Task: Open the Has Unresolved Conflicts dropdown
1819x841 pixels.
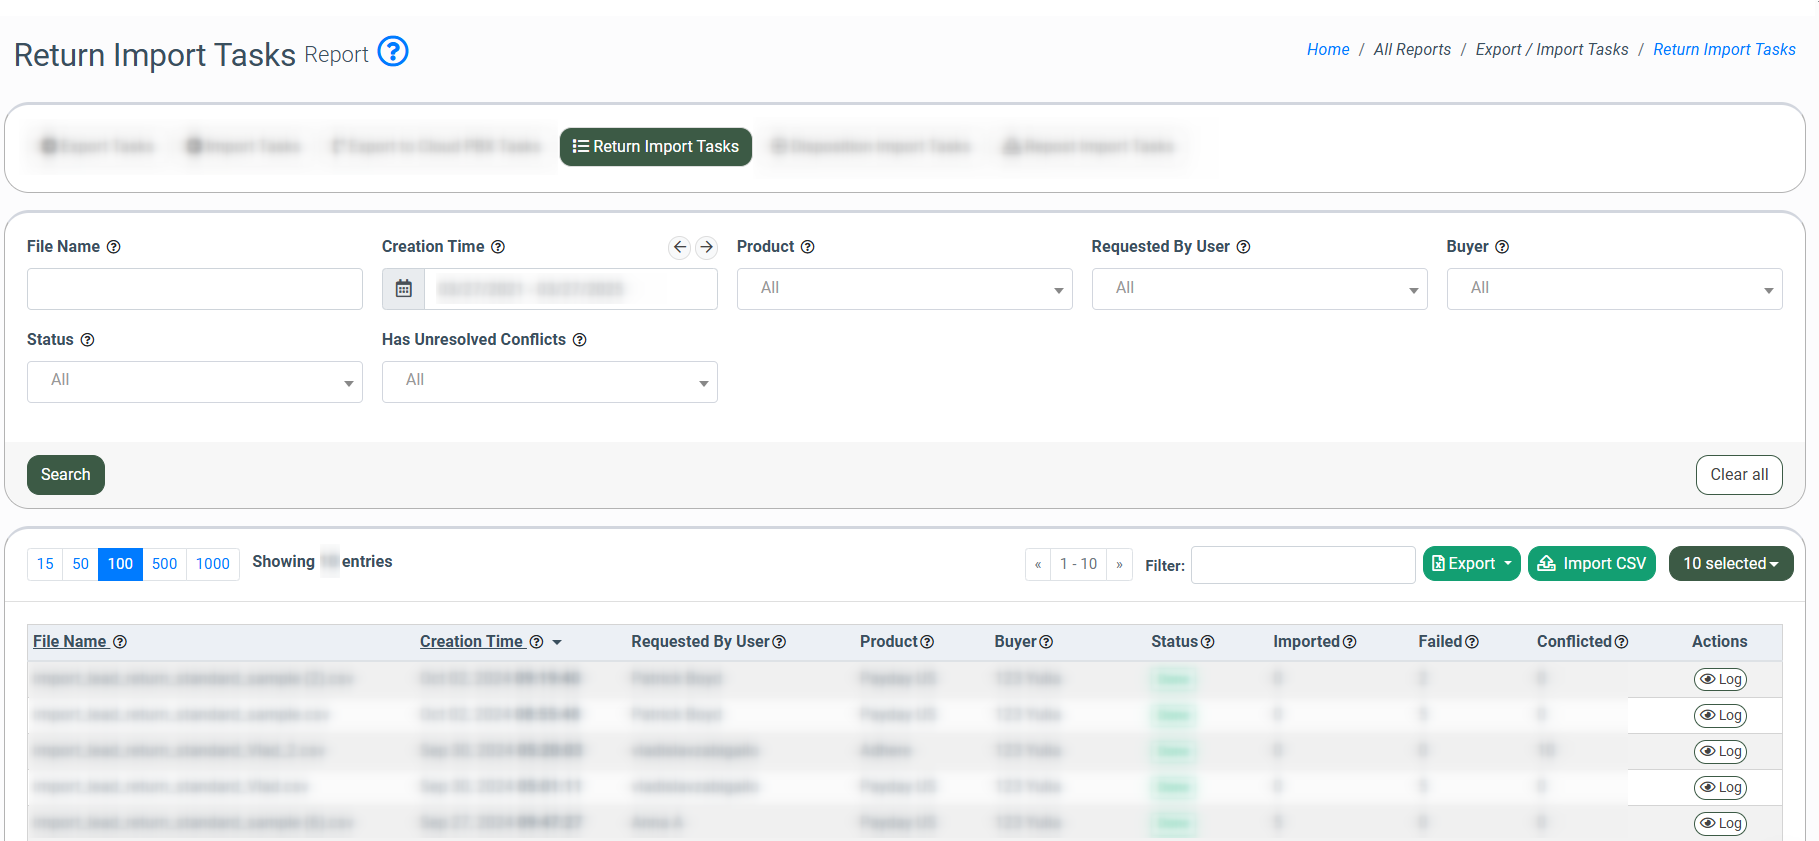Action: click(x=549, y=382)
